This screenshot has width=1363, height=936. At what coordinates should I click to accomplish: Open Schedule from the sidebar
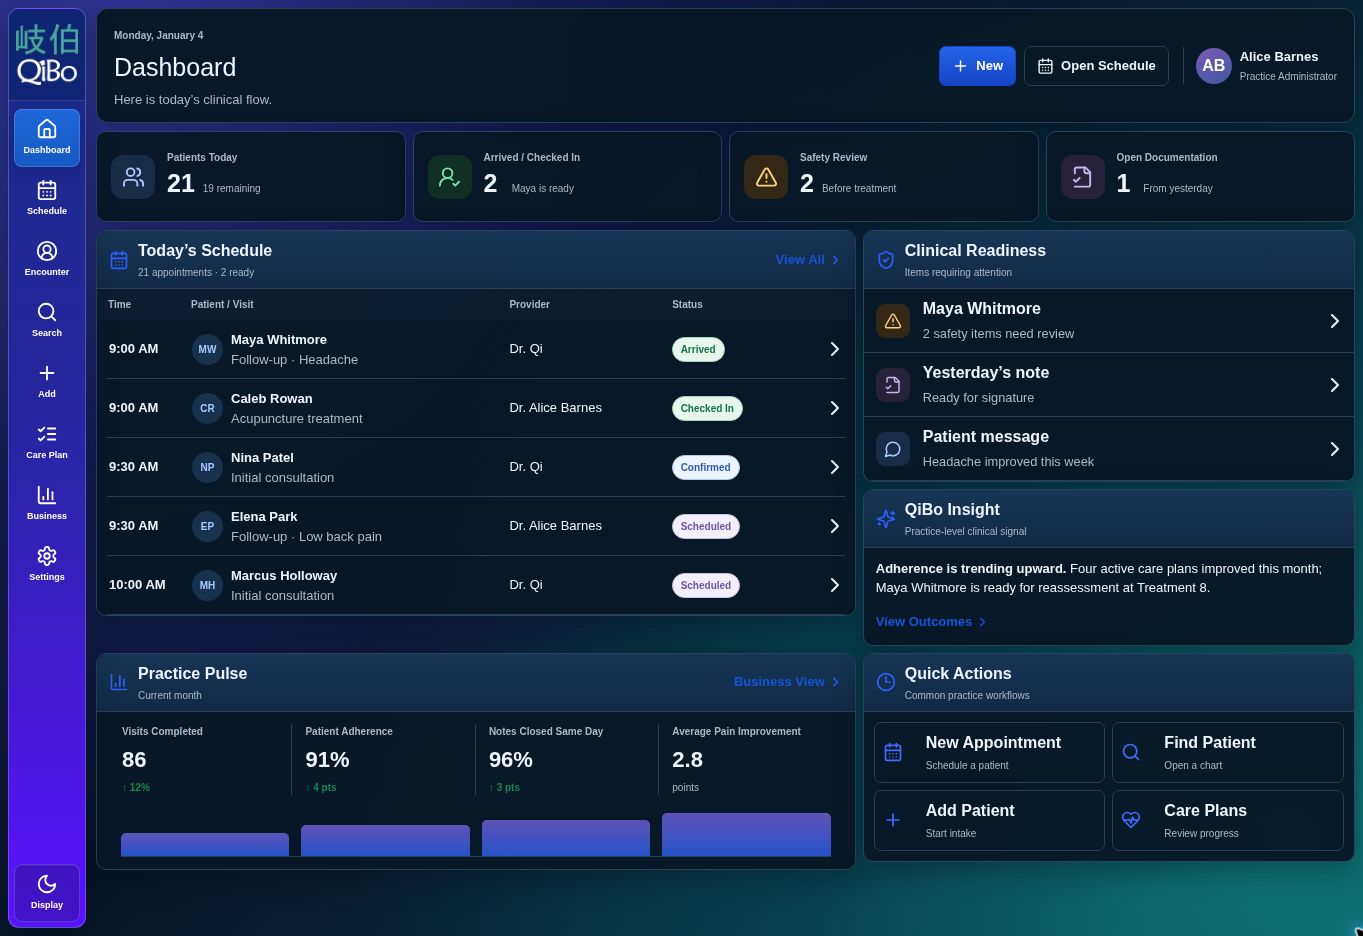(x=47, y=198)
